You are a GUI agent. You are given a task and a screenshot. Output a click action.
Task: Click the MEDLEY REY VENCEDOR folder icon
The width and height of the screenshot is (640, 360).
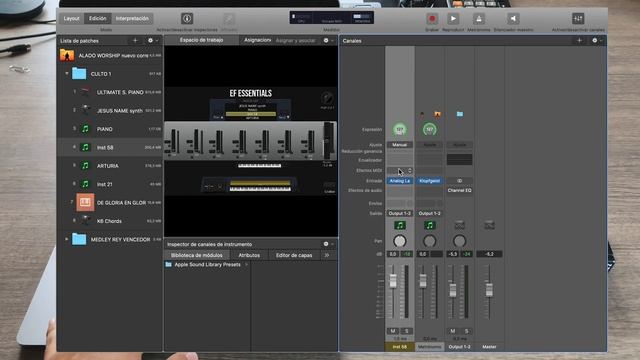pos(79,239)
